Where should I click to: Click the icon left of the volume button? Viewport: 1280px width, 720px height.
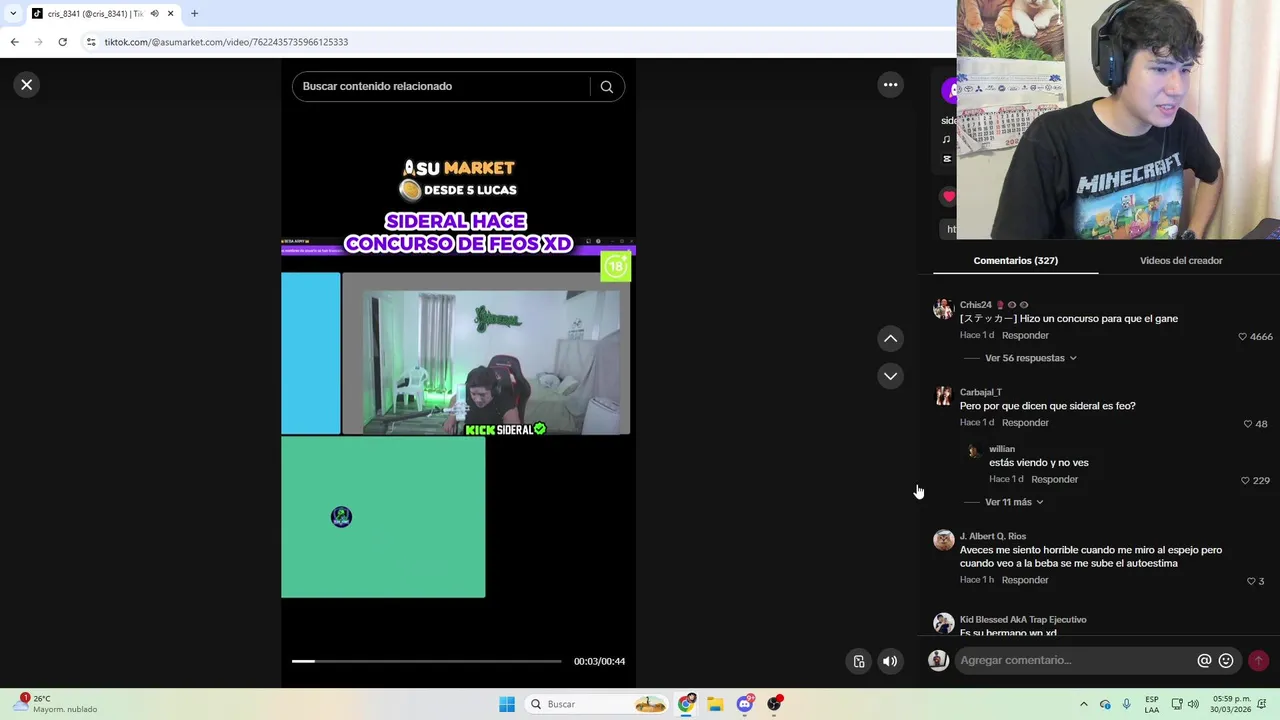(859, 661)
